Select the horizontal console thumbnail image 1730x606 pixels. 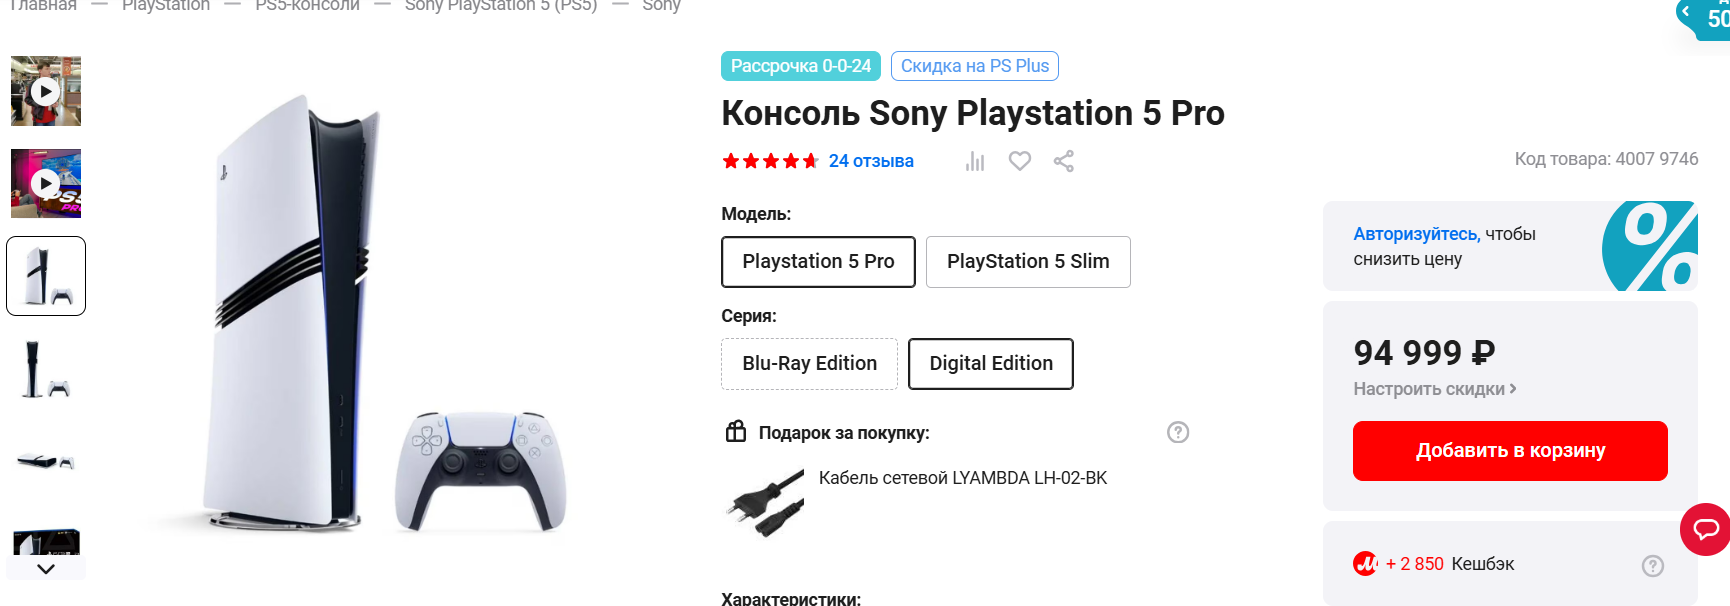pos(45,461)
